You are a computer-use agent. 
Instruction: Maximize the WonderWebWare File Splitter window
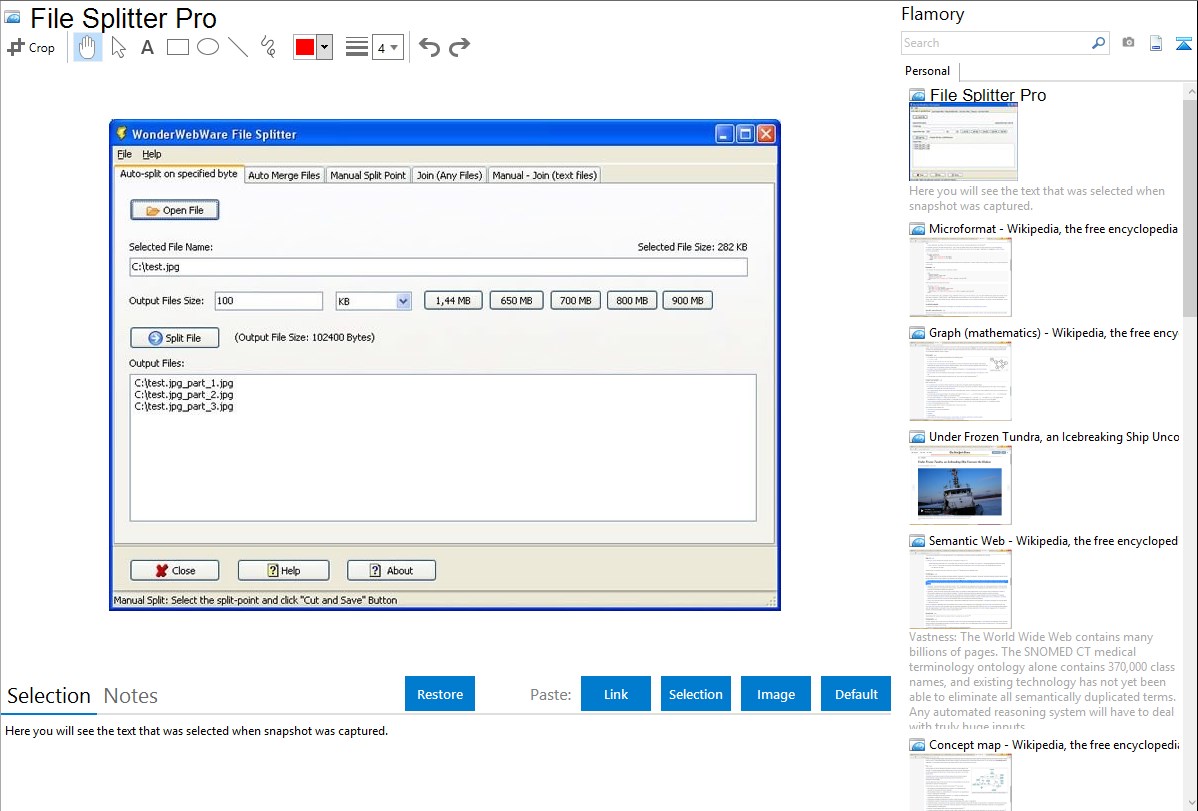pos(745,135)
